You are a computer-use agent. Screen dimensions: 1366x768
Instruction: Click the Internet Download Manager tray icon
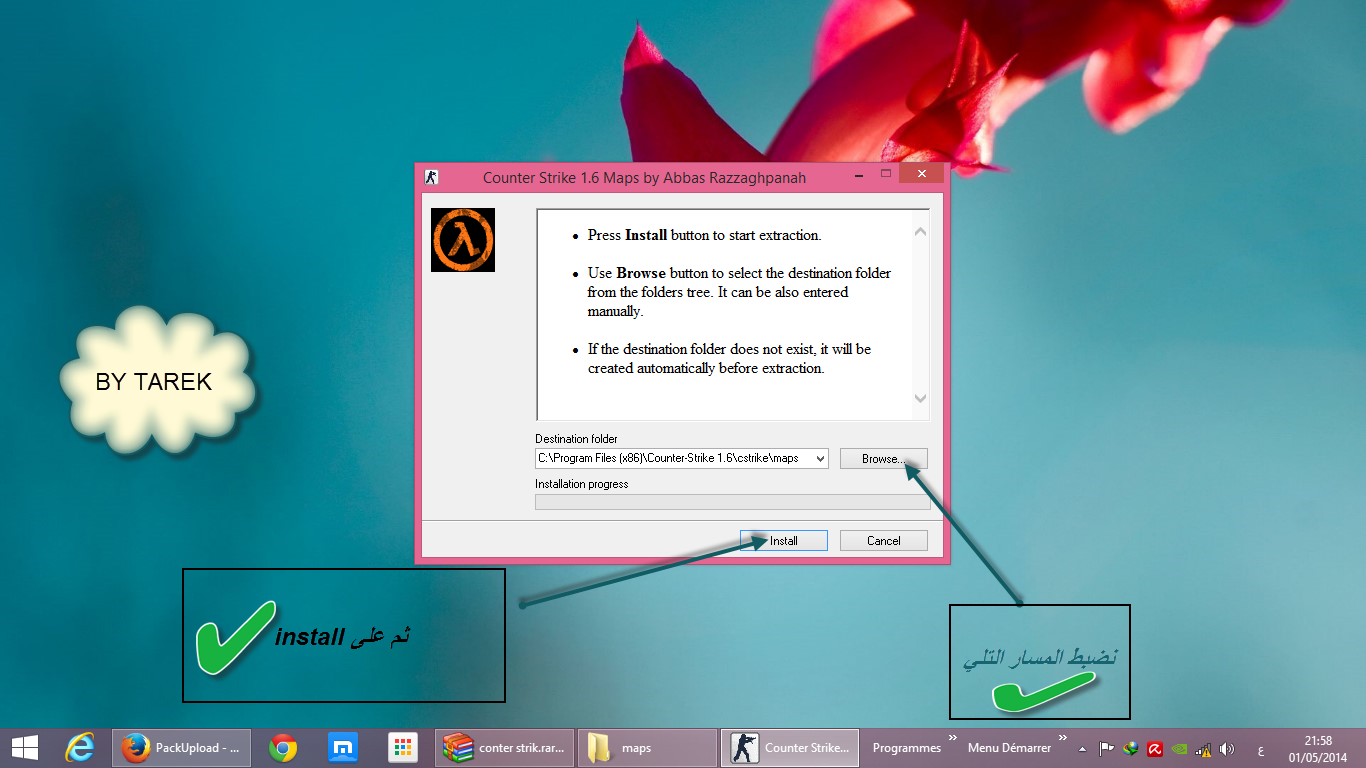click(1131, 748)
